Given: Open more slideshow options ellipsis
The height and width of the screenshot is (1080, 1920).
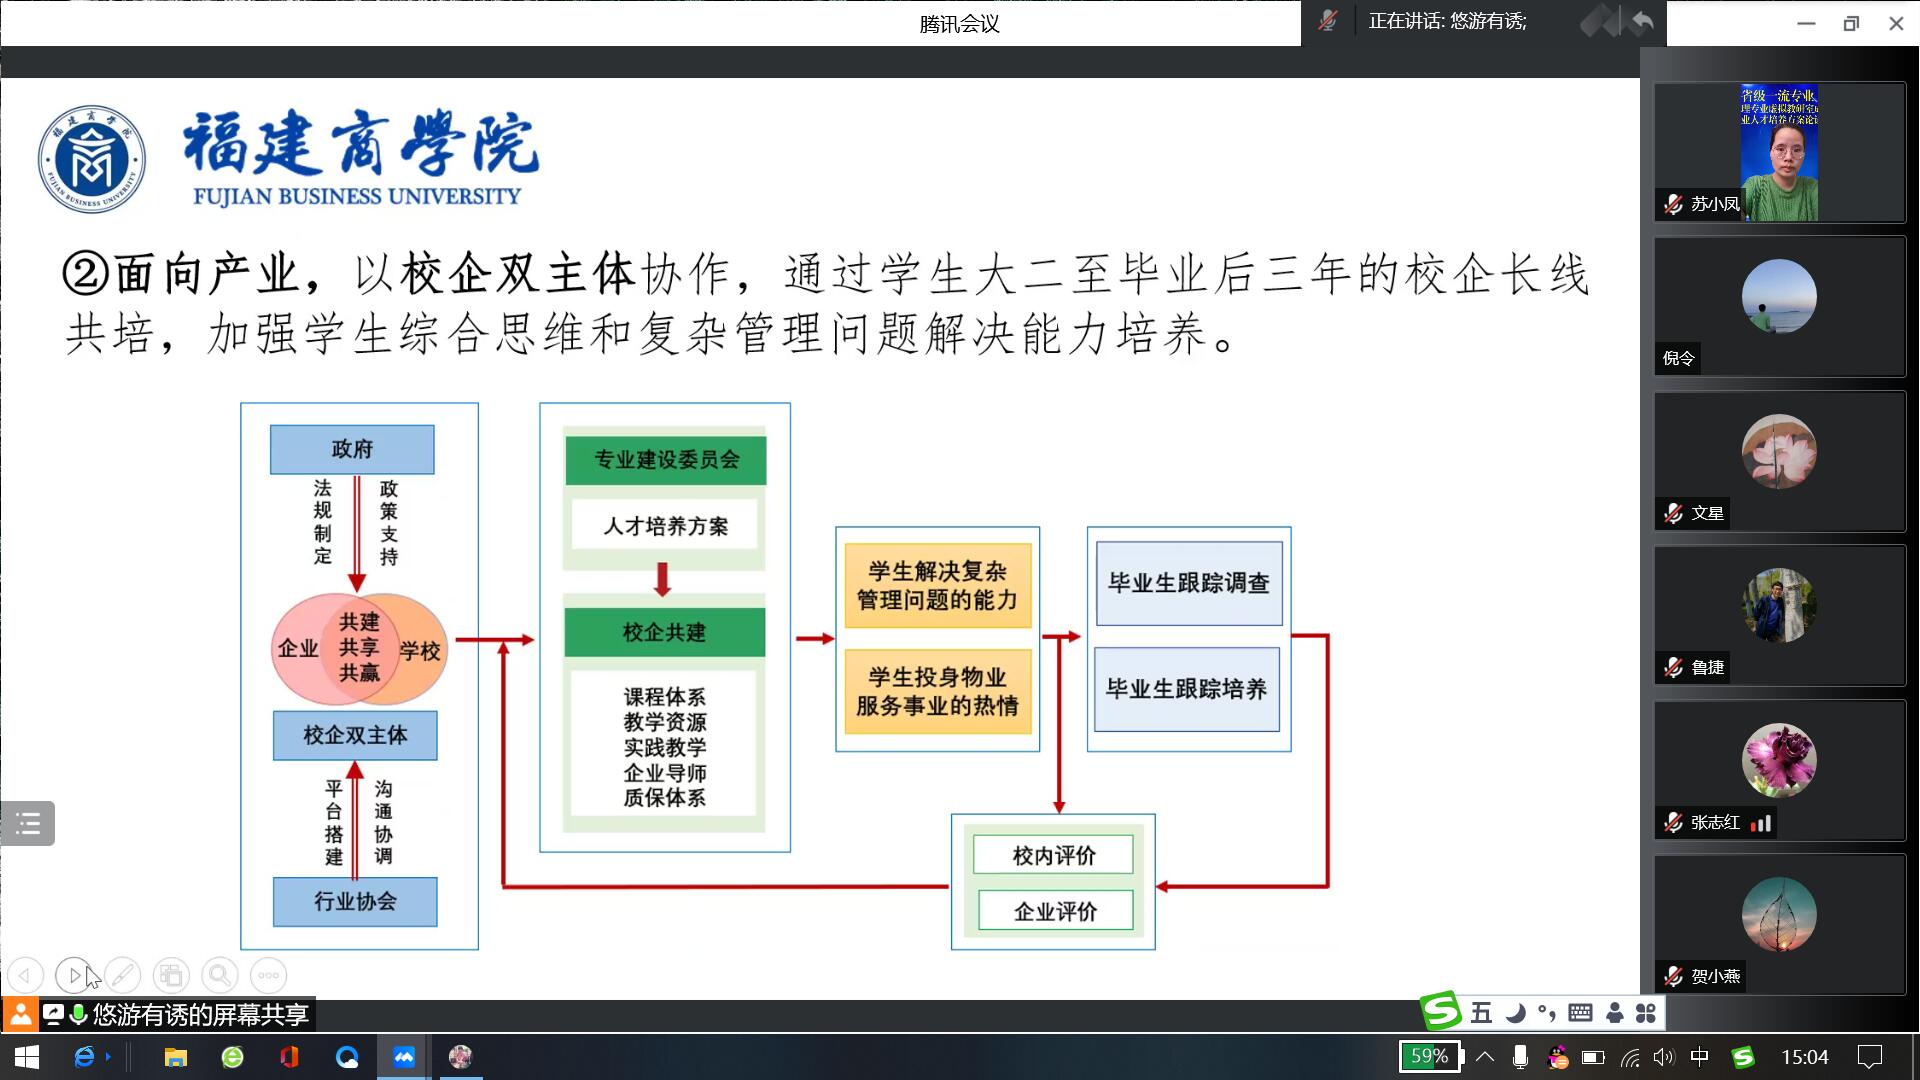Looking at the screenshot, I should (268, 975).
